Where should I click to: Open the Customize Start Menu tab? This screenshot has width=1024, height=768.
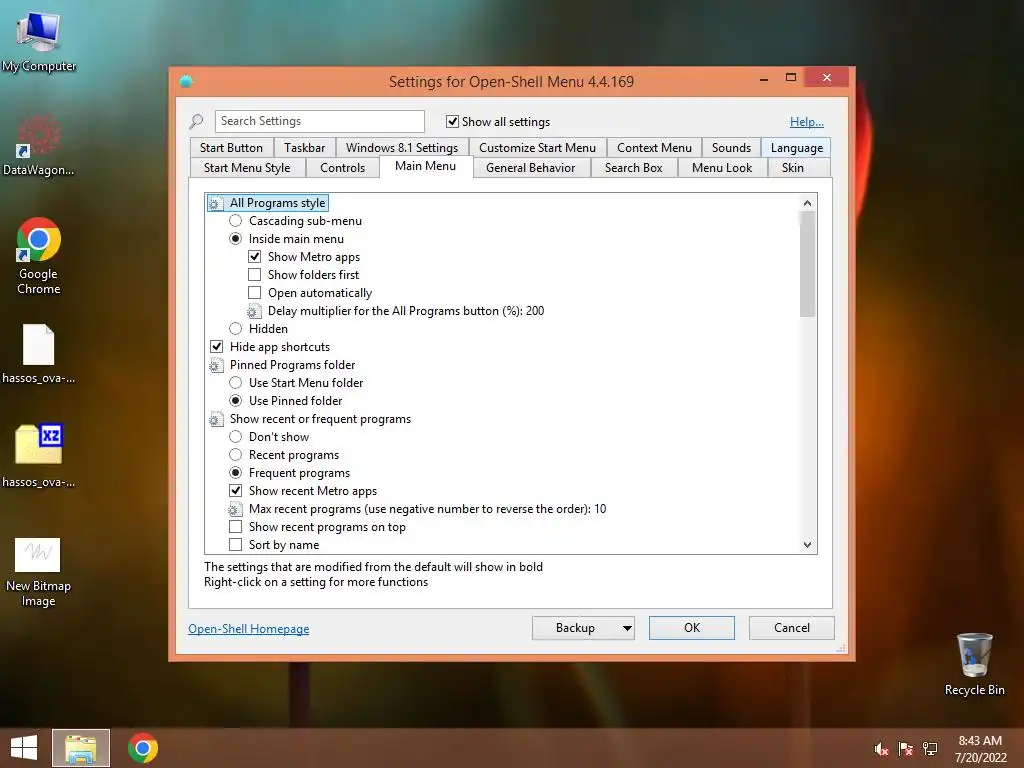[537, 148]
